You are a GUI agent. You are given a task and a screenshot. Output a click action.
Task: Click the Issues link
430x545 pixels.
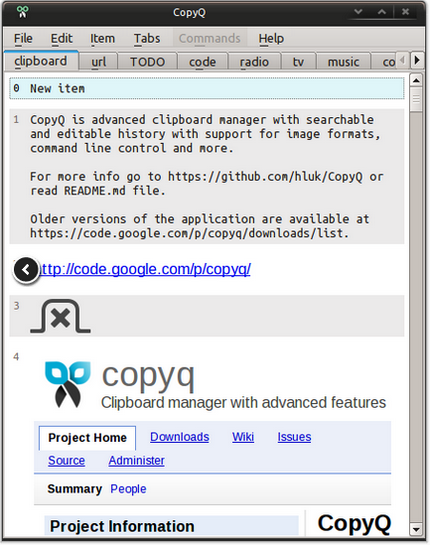[x=294, y=437]
